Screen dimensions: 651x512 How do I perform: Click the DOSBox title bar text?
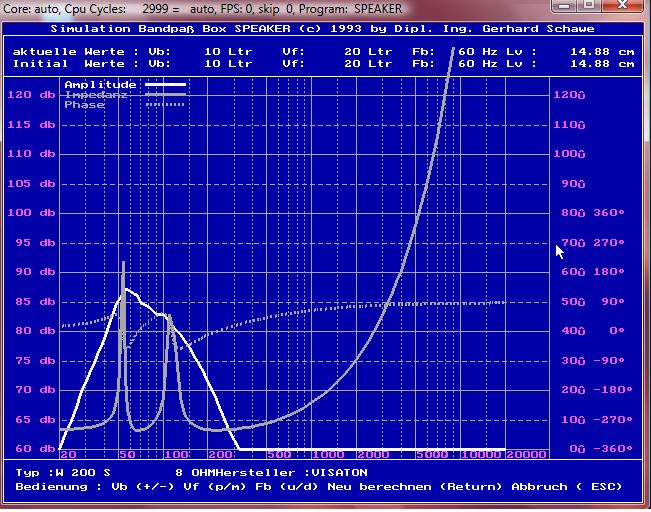(203, 9)
